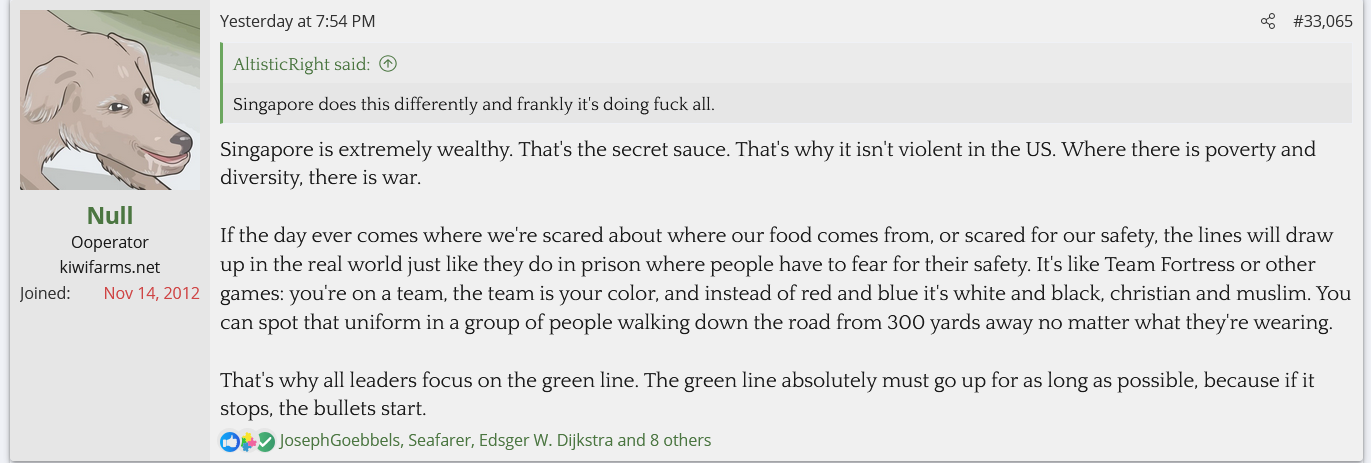Screen dimensions: 1371x463
Task: Open Null's dog avatar image
Action: [x=110, y=100]
